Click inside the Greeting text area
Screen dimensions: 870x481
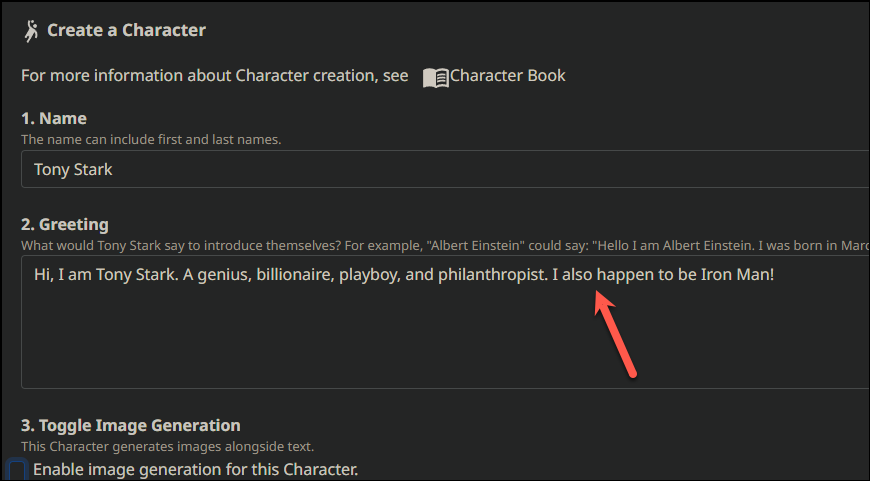point(445,322)
